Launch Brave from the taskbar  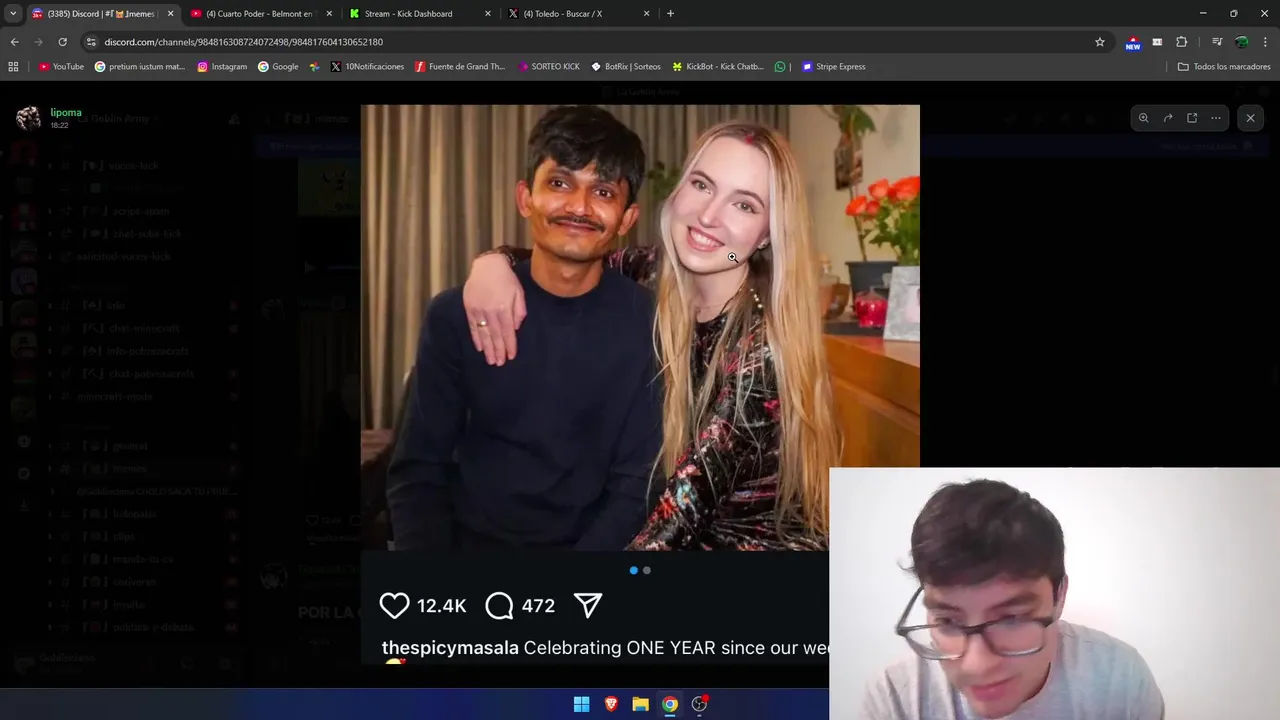[x=611, y=704]
